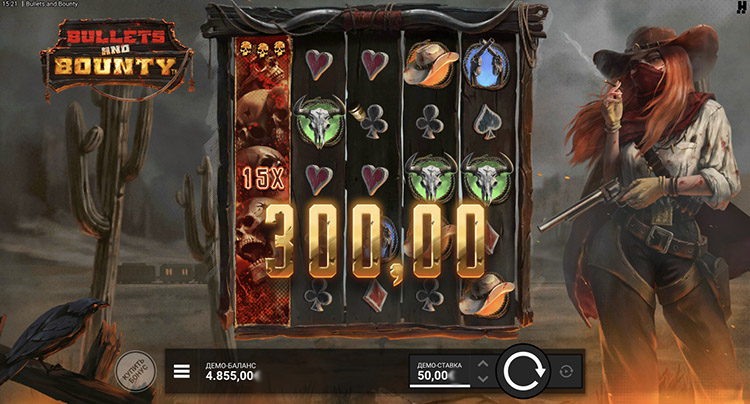Image resolution: width=750 pixels, height=404 pixels.
Task: Click the top-left heart symbol
Action: click(319, 64)
